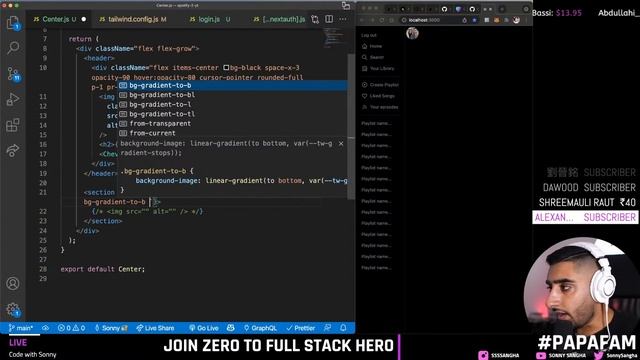Click the second GitHub tab in the browser

[472, 9]
